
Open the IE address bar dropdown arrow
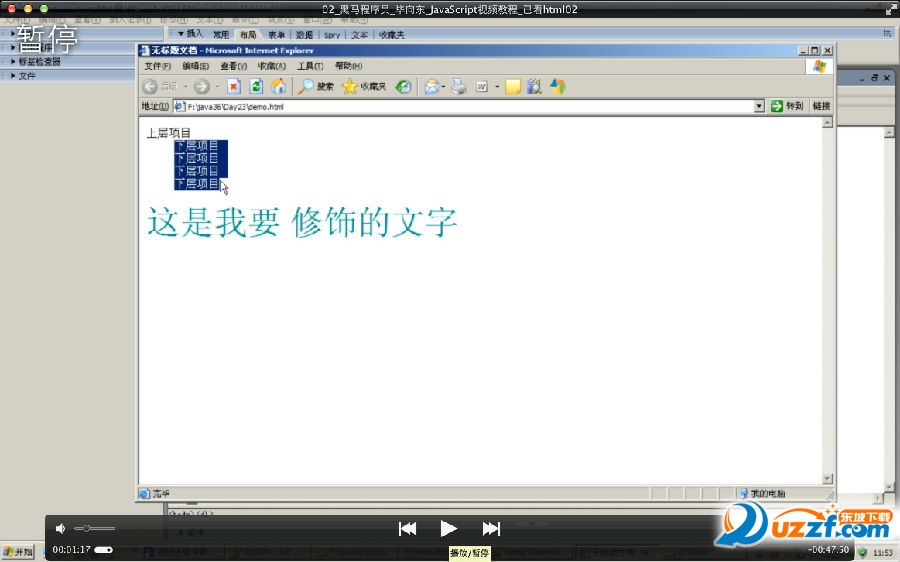coord(759,106)
